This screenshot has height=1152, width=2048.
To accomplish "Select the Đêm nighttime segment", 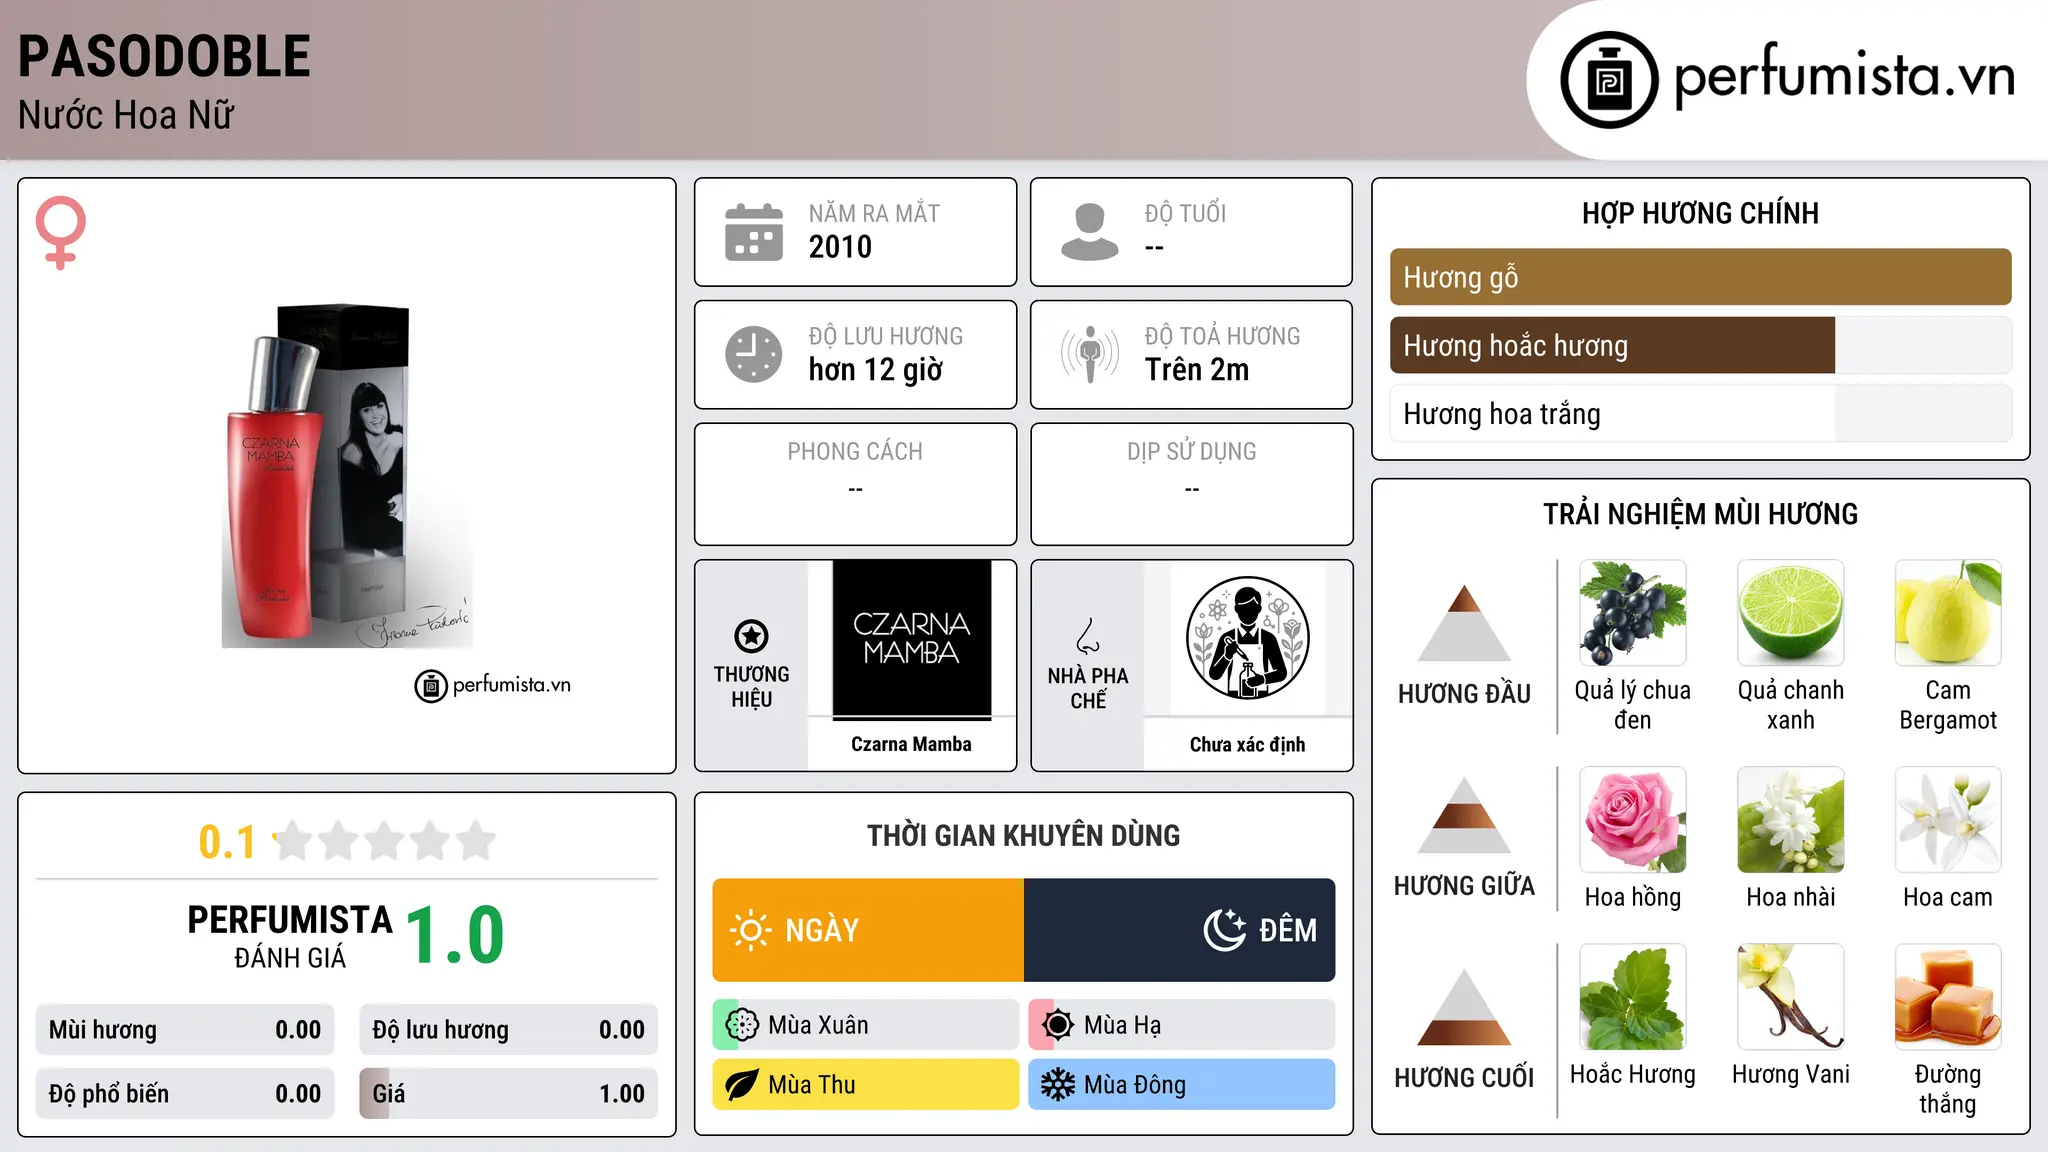I will tap(1180, 930).
